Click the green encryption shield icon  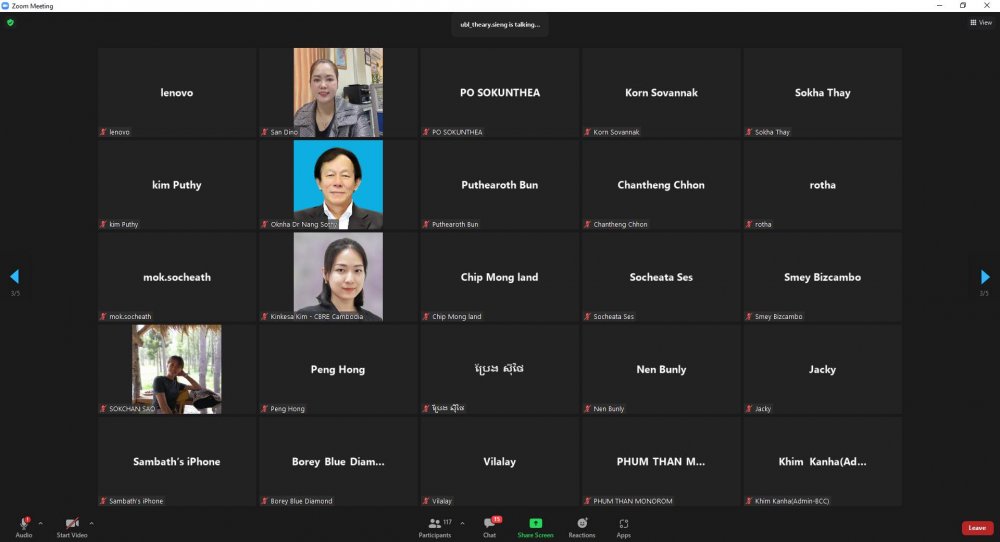coord(10,23)
